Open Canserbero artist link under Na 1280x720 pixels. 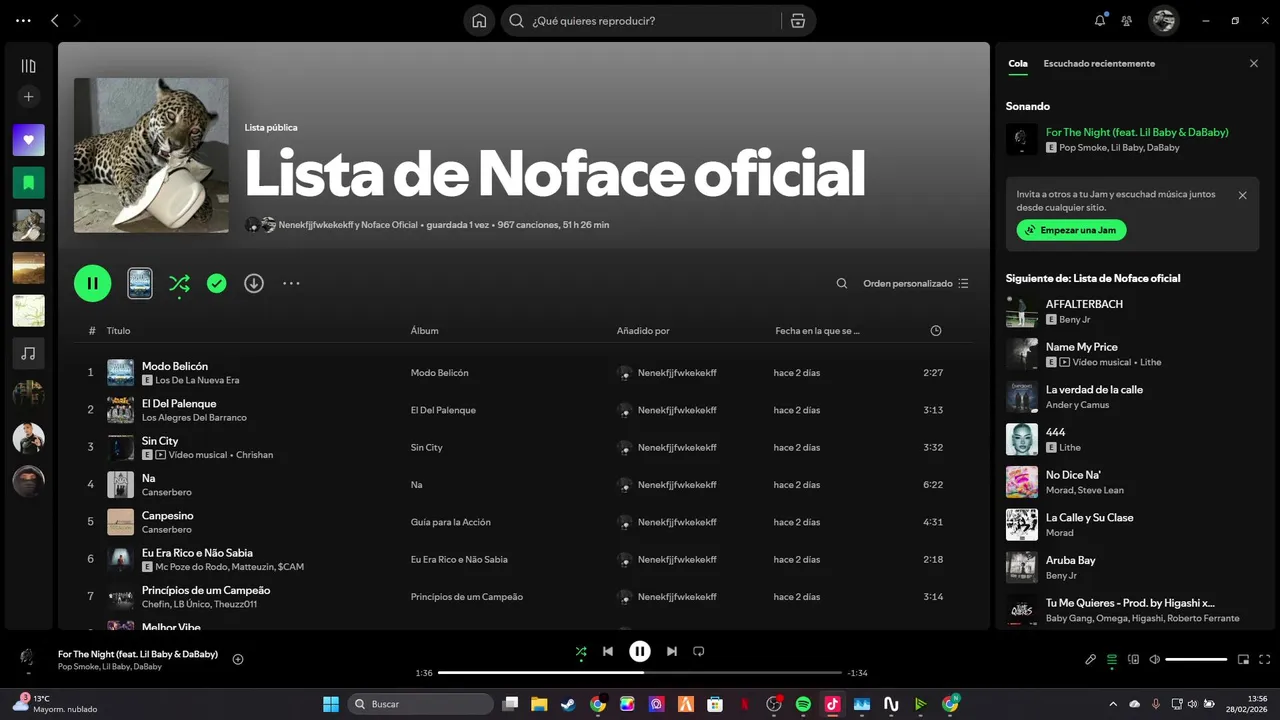167,492
